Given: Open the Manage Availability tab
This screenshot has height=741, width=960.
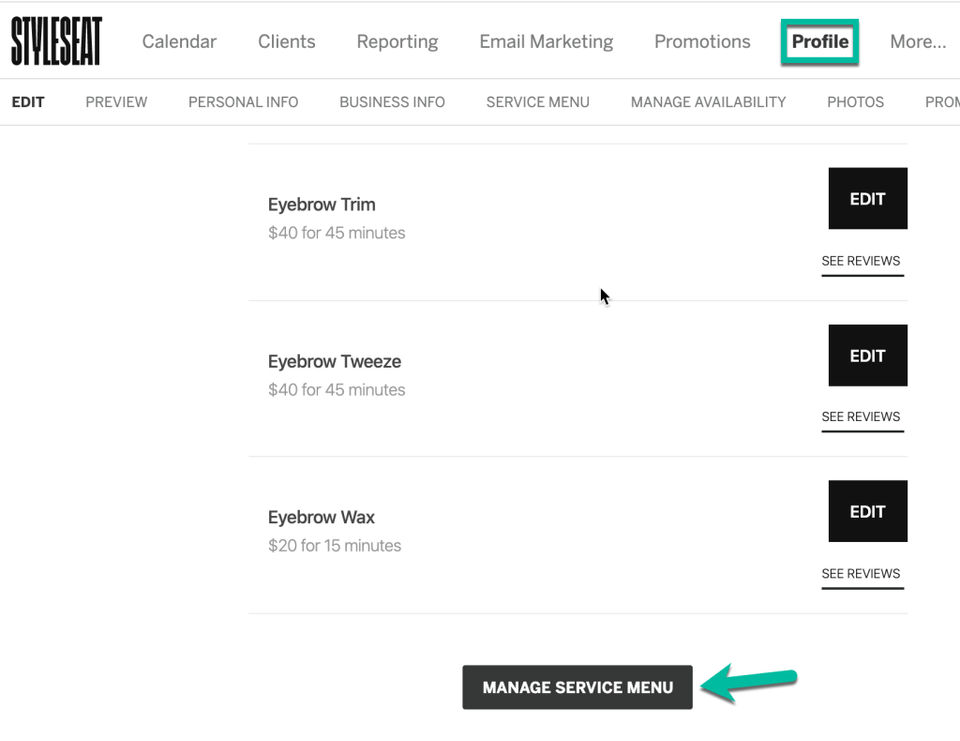Looking at the screenshot, I should pyautogui.click(x=708, y=102).
